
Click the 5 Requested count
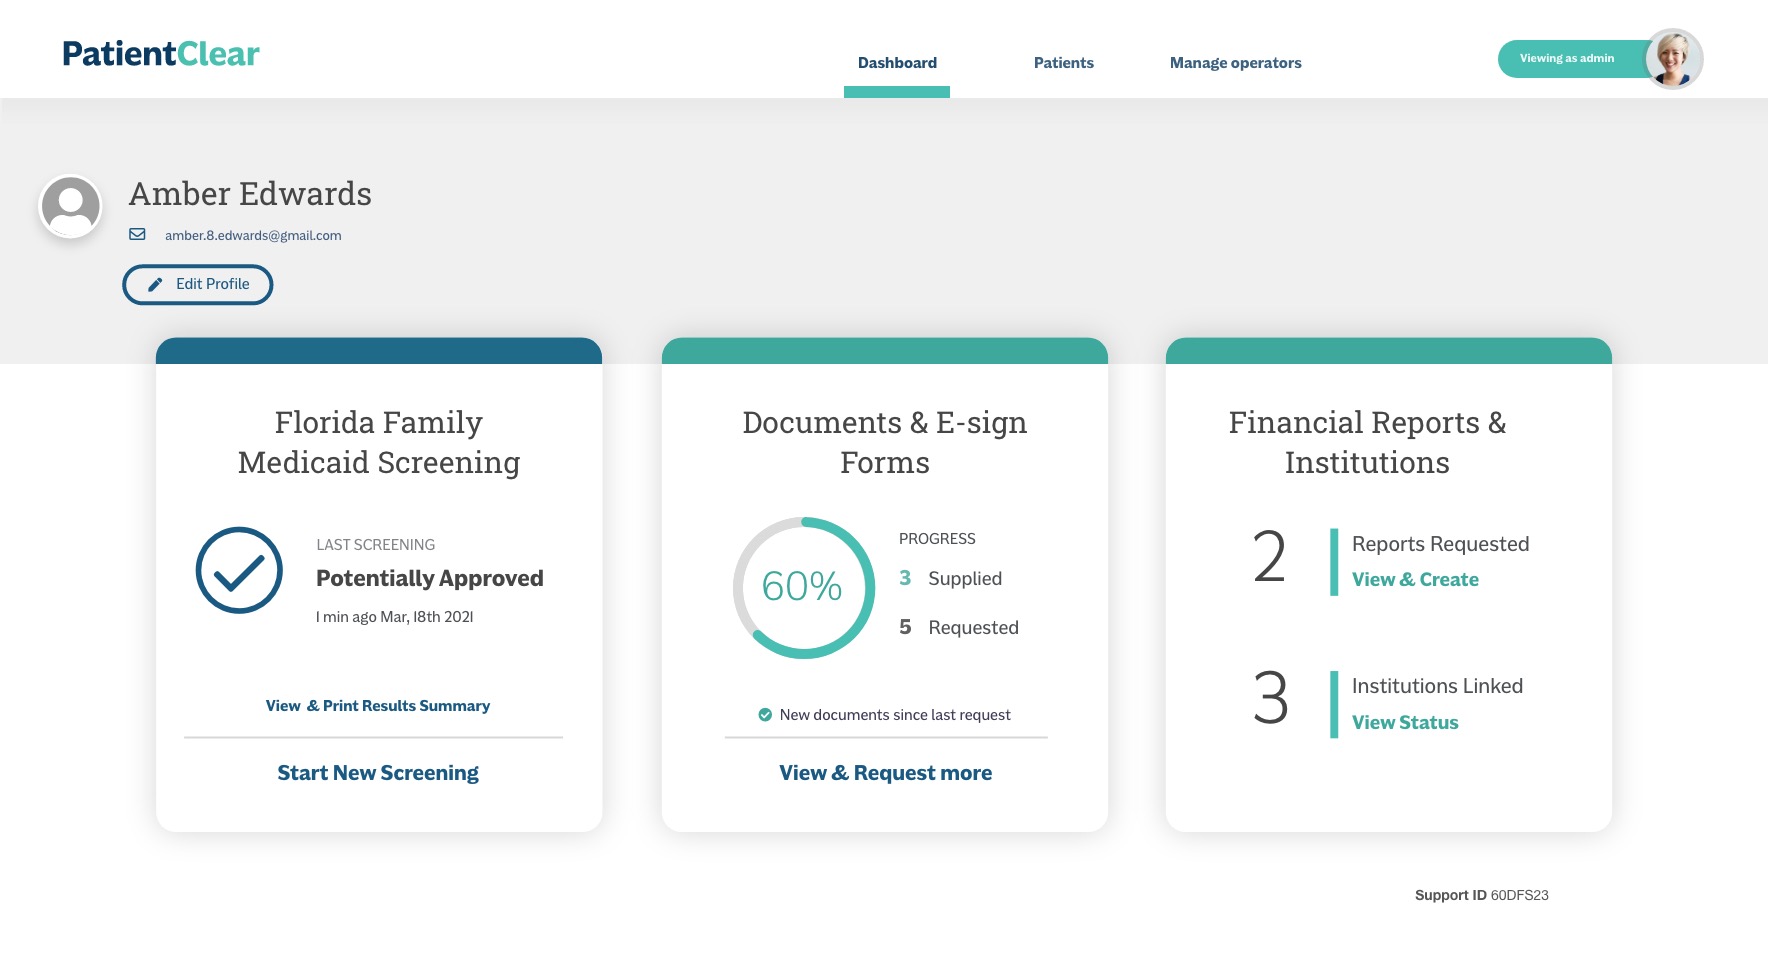tap(959, 628)
